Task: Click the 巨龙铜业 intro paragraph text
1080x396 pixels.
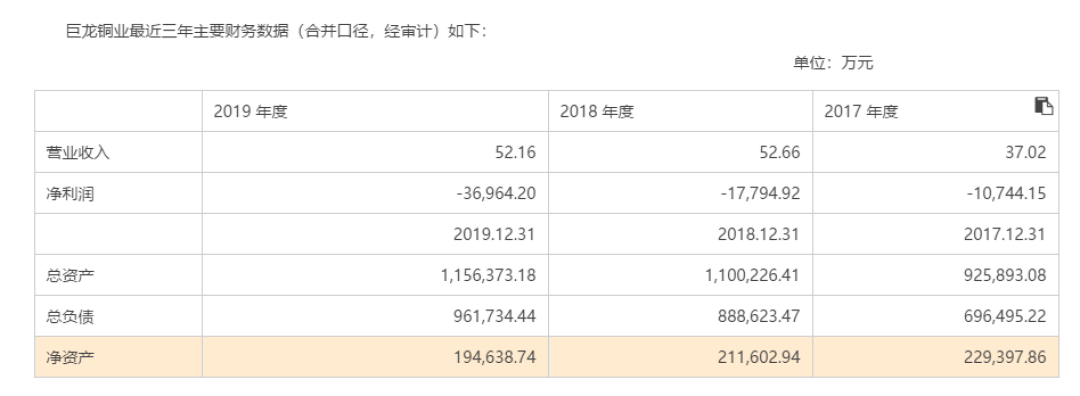Action: click(x=276, y=32)
